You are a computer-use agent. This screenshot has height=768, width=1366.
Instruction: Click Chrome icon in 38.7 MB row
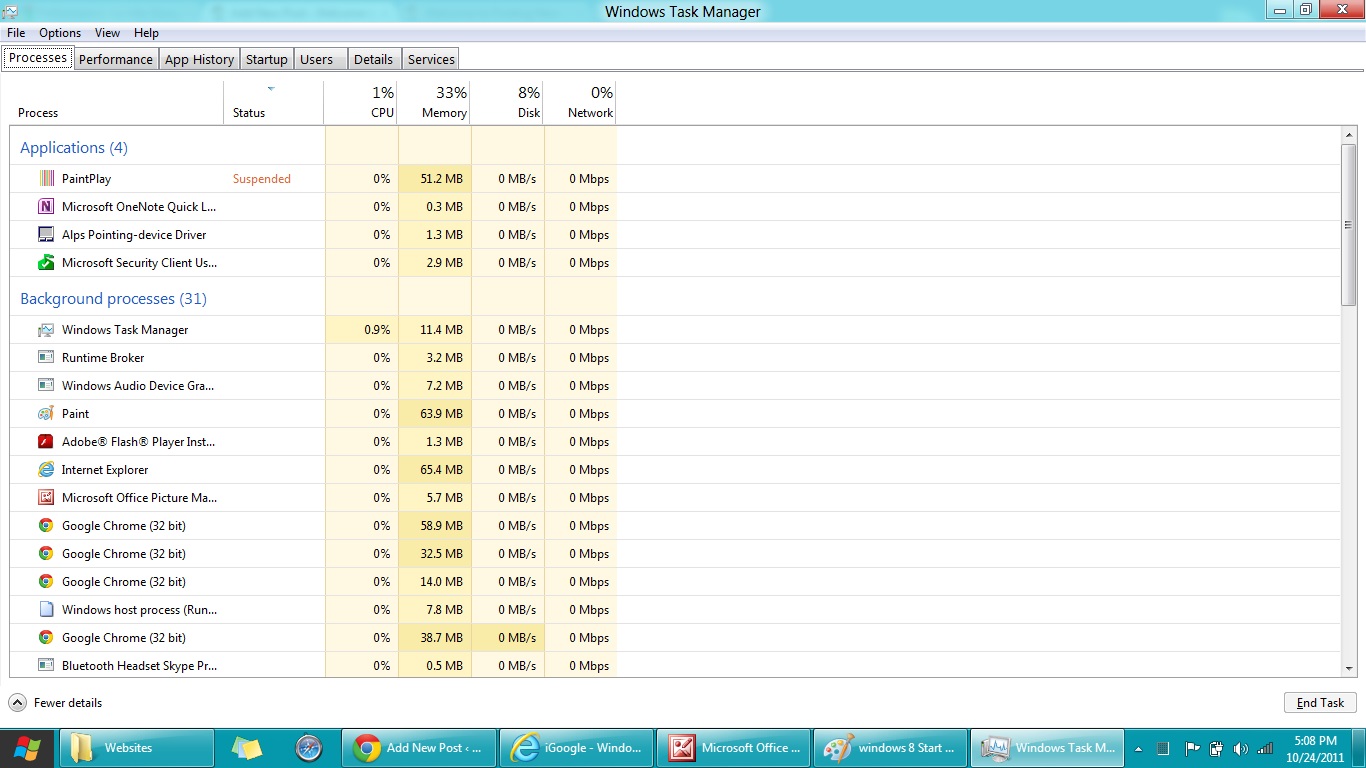(46, 637)
